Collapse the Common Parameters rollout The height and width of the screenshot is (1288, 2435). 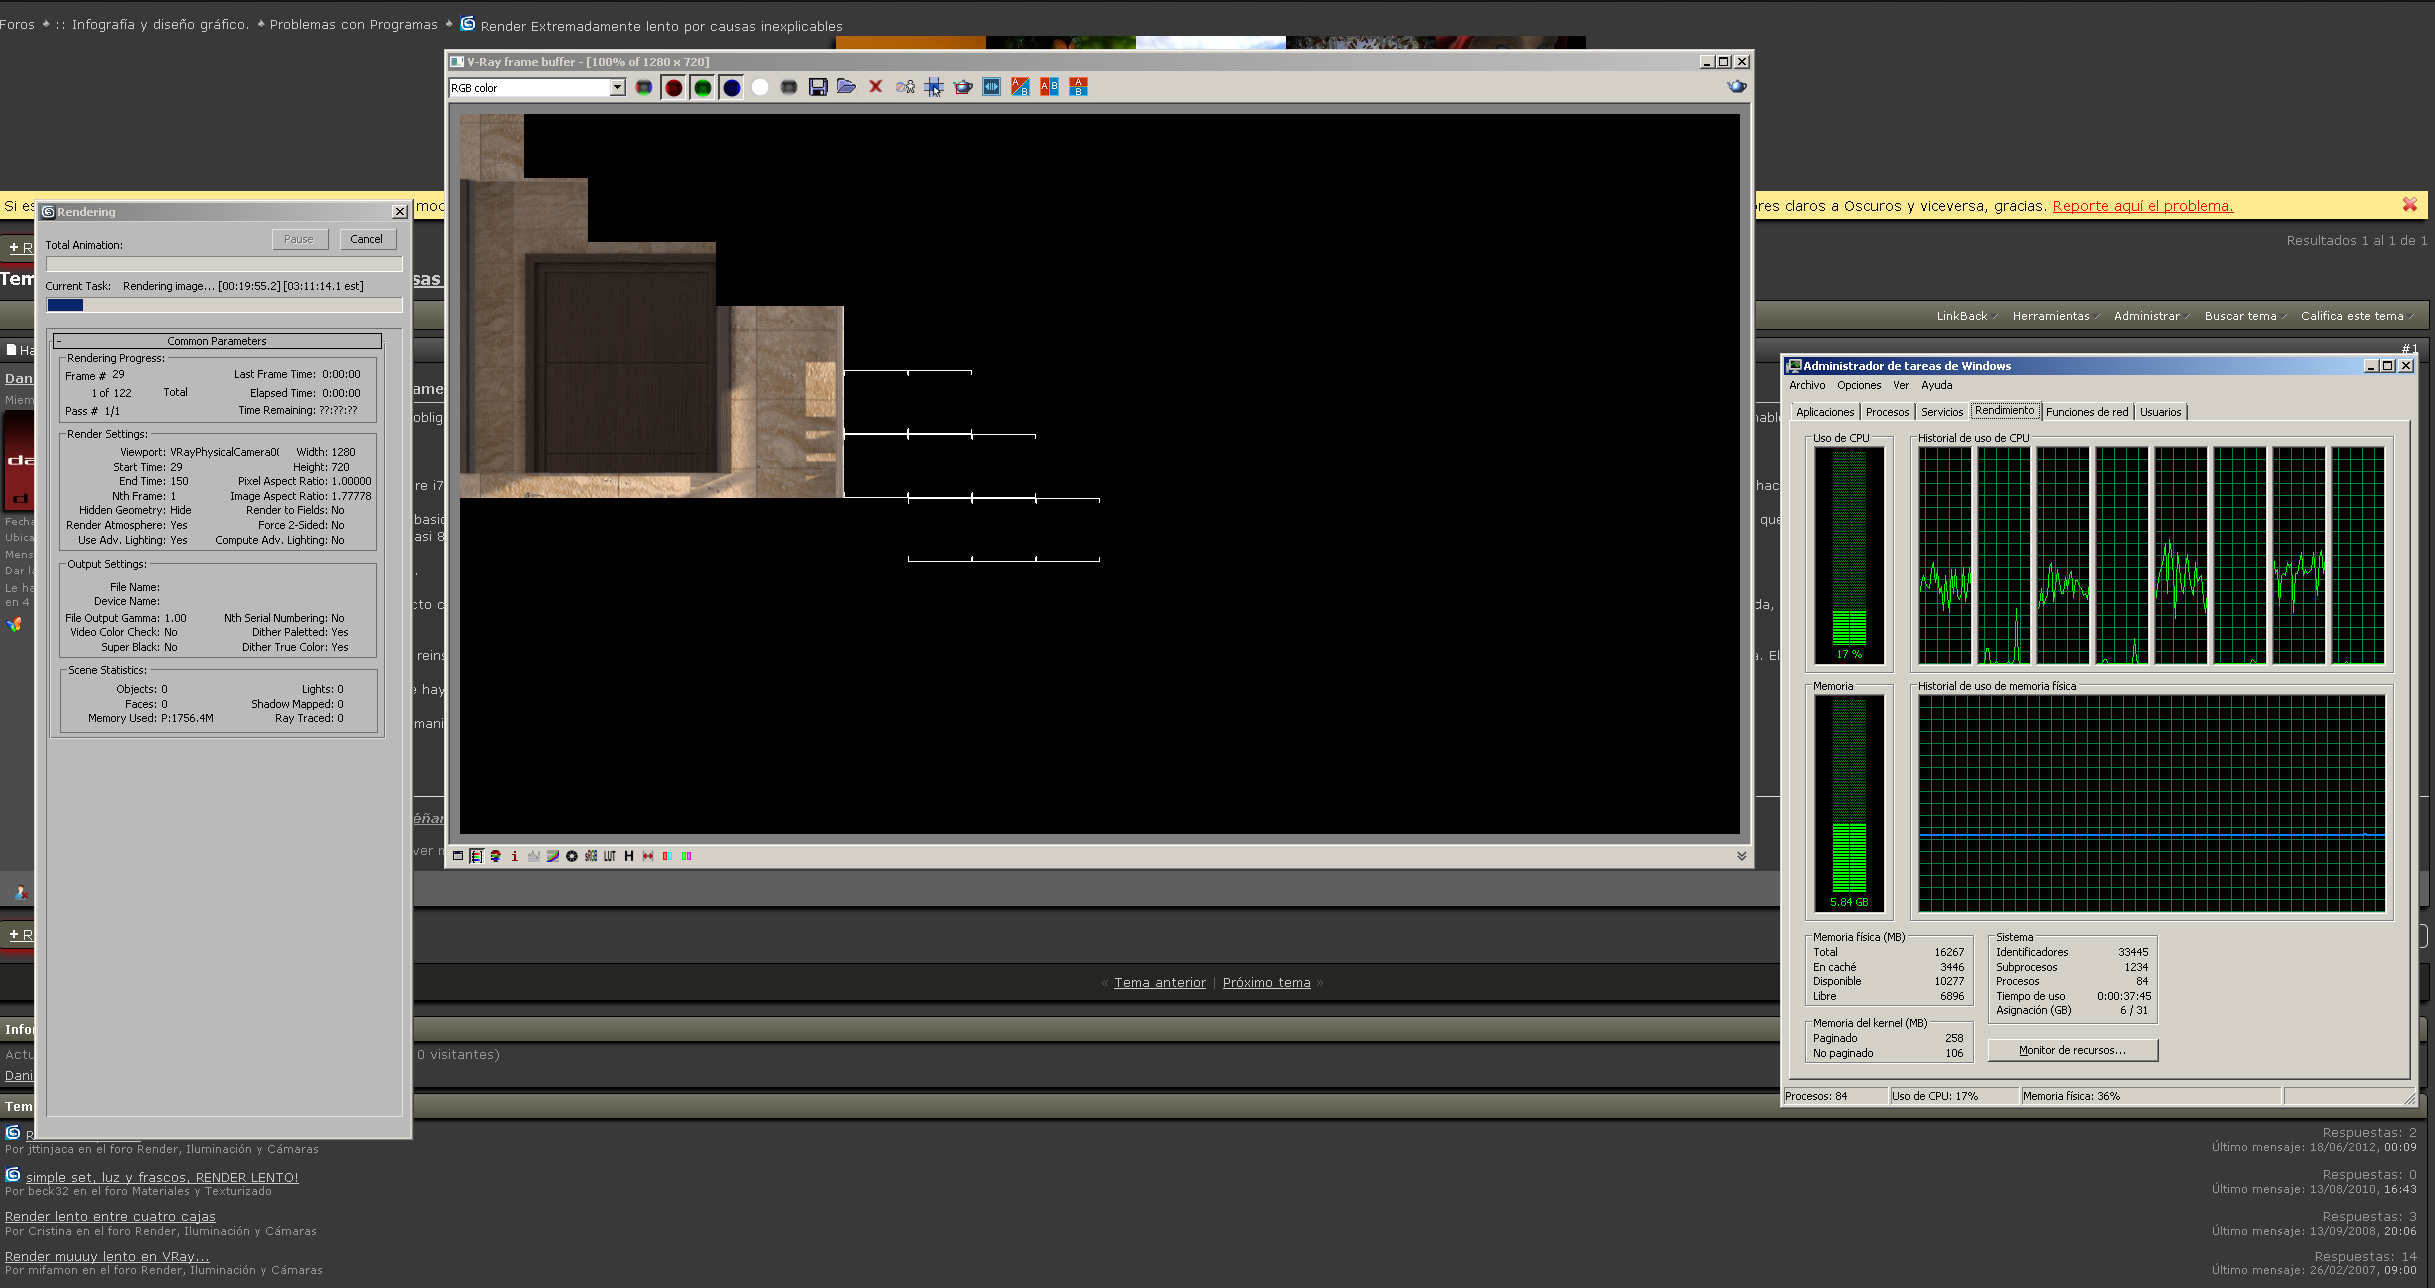tap(216, 341)
